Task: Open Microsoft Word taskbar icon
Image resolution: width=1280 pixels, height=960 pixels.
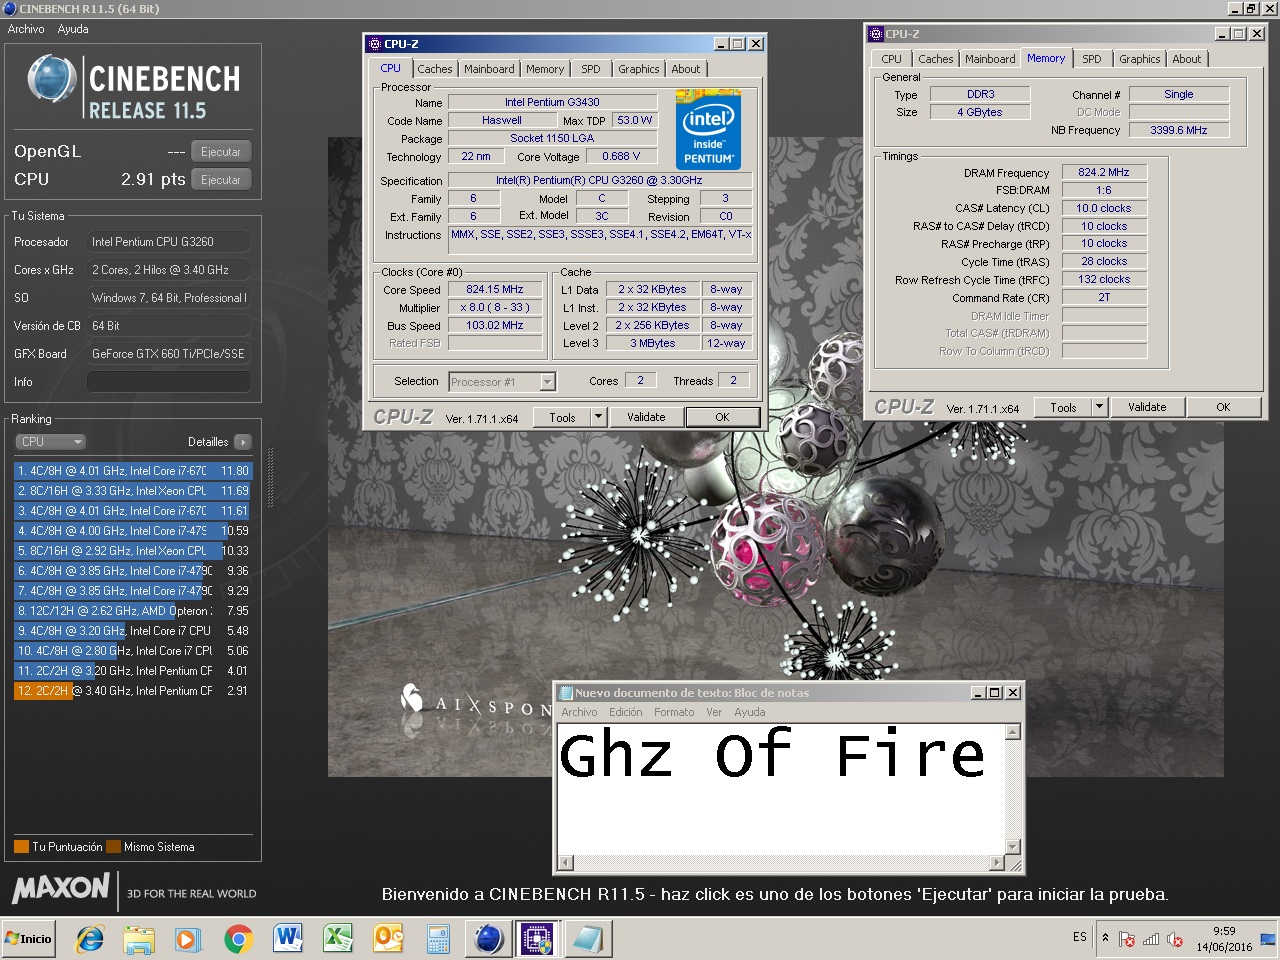Action: pos(288,939)
